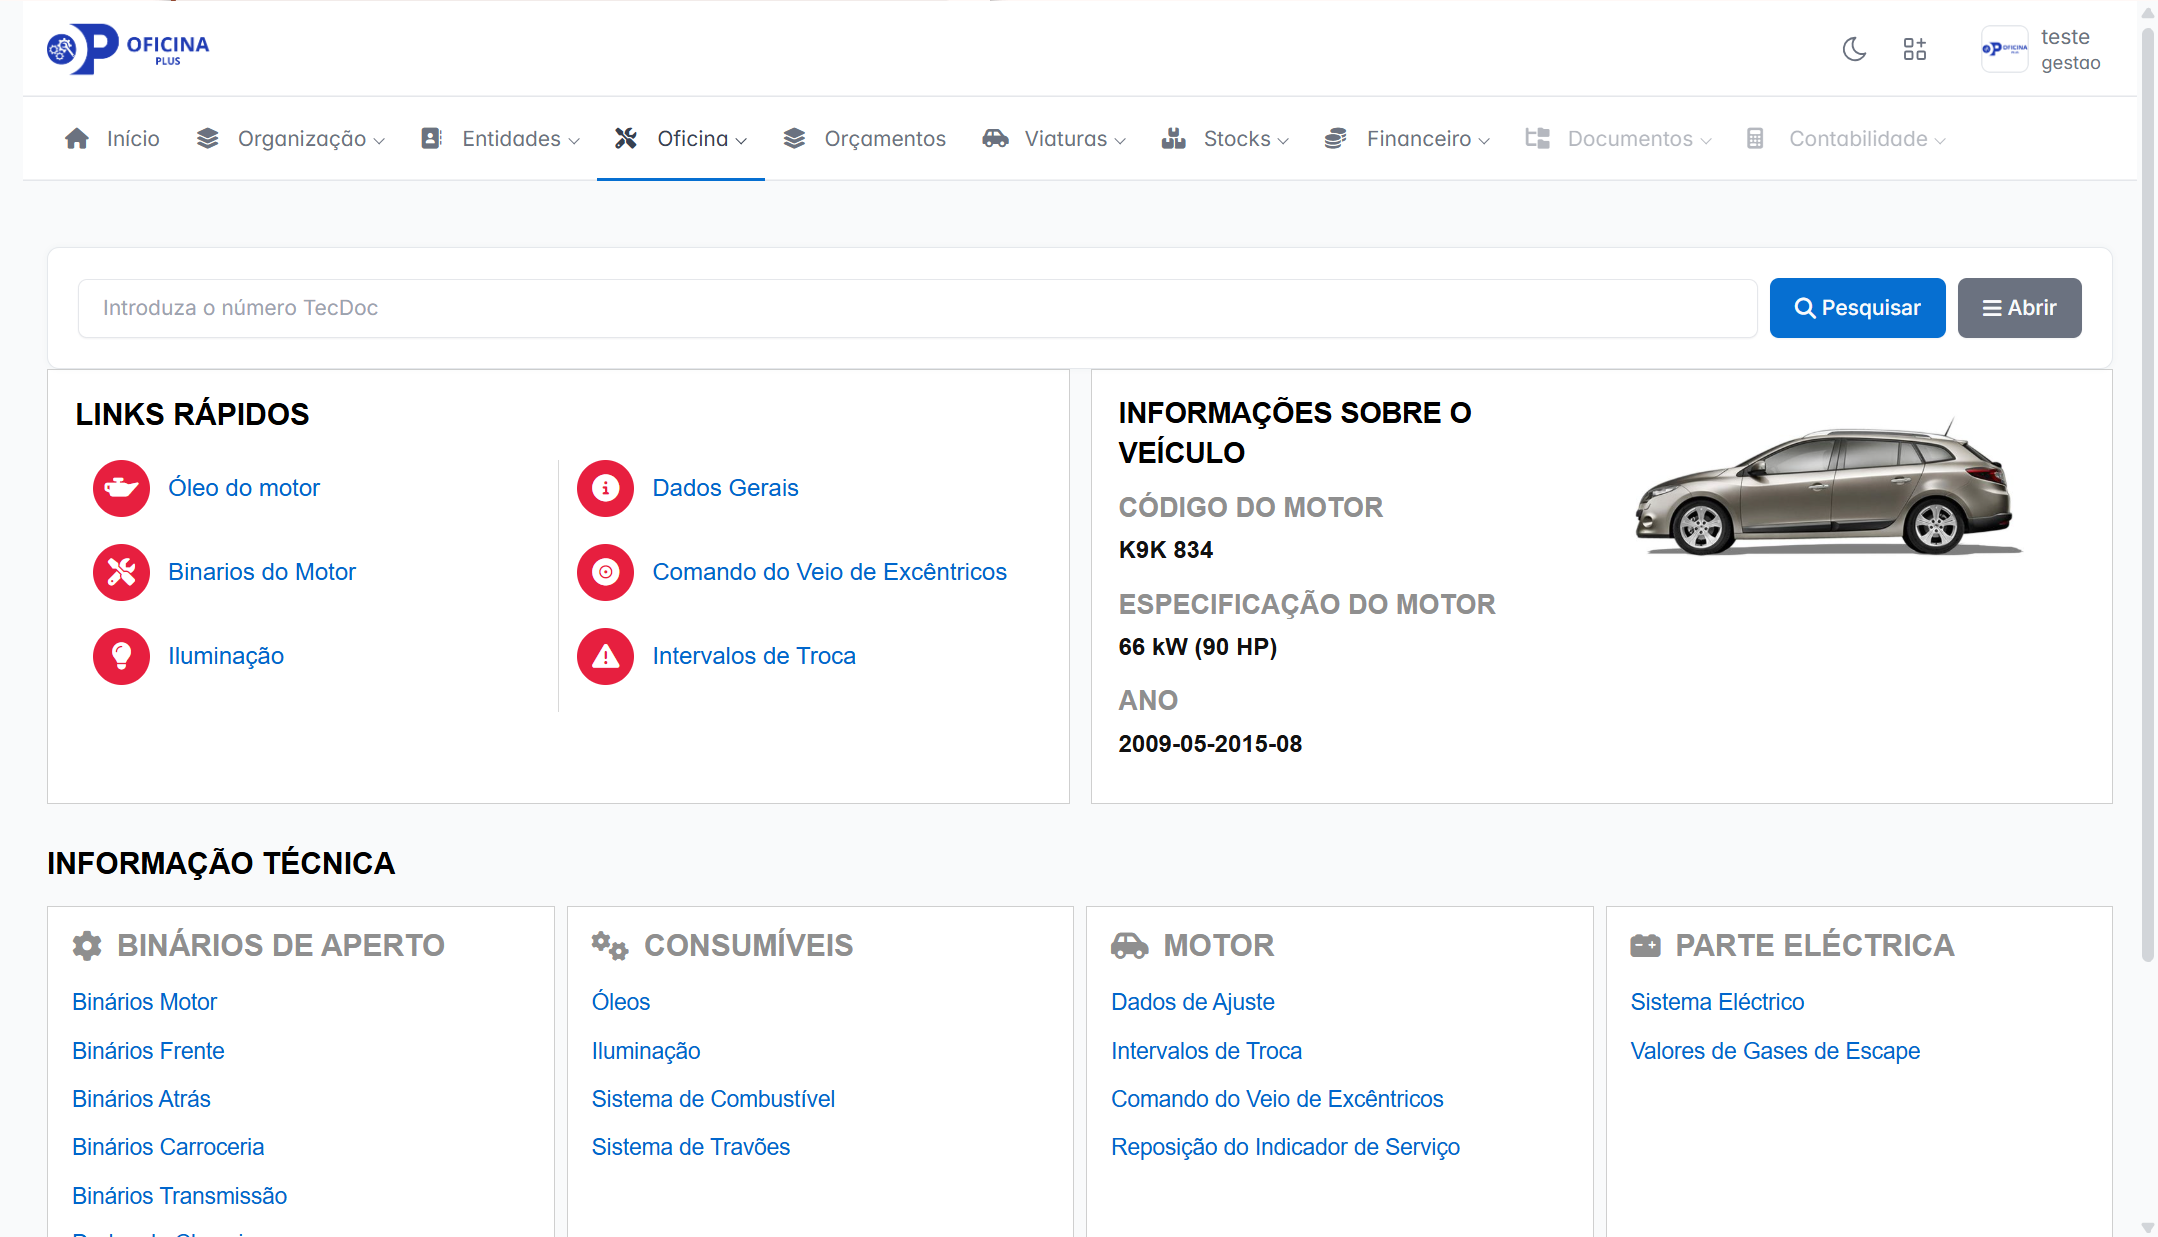Open Binários Atrás link
The width and height of the screenshot is (2158, 1237).
coord(141,1099)
